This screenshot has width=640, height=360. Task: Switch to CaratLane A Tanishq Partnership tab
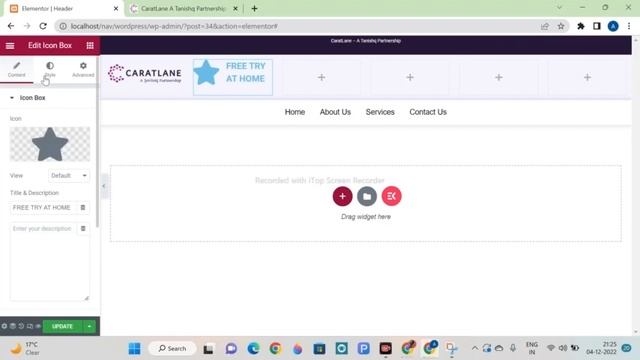click(x=183, y=8)
